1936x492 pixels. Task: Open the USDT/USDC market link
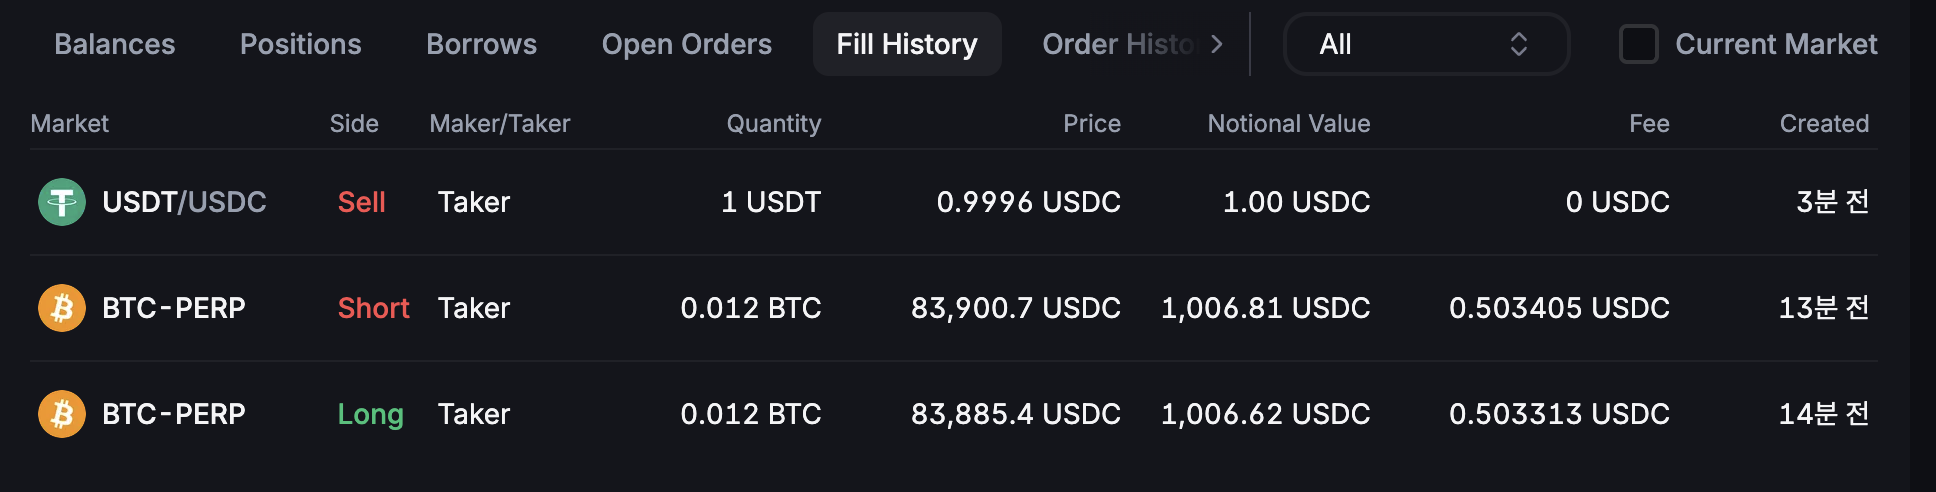point(184,202)
